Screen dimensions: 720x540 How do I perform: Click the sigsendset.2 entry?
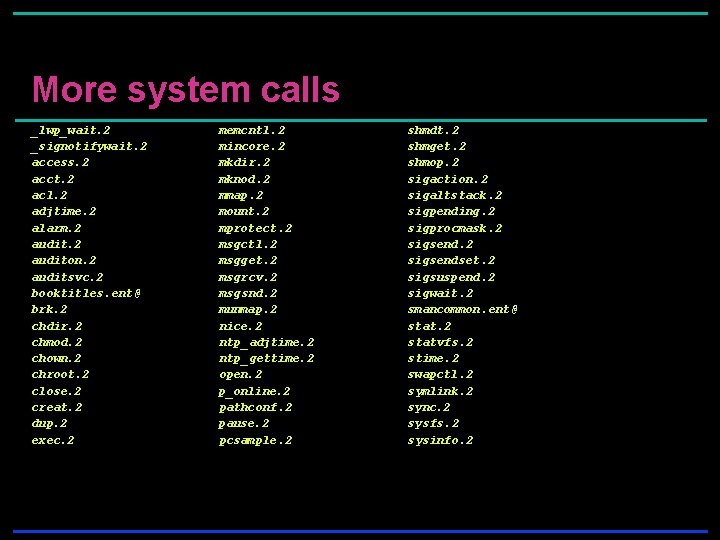(451, 261)
